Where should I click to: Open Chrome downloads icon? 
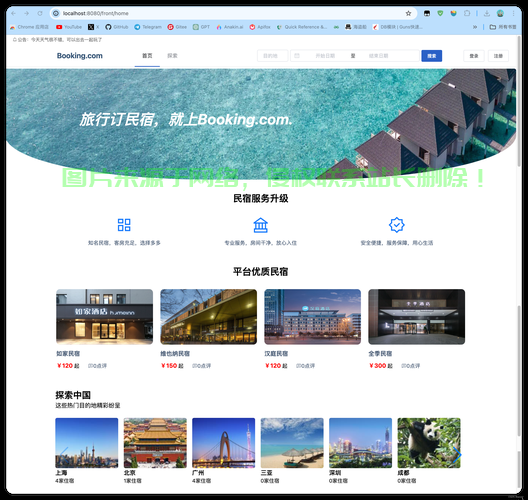[487, 13]
